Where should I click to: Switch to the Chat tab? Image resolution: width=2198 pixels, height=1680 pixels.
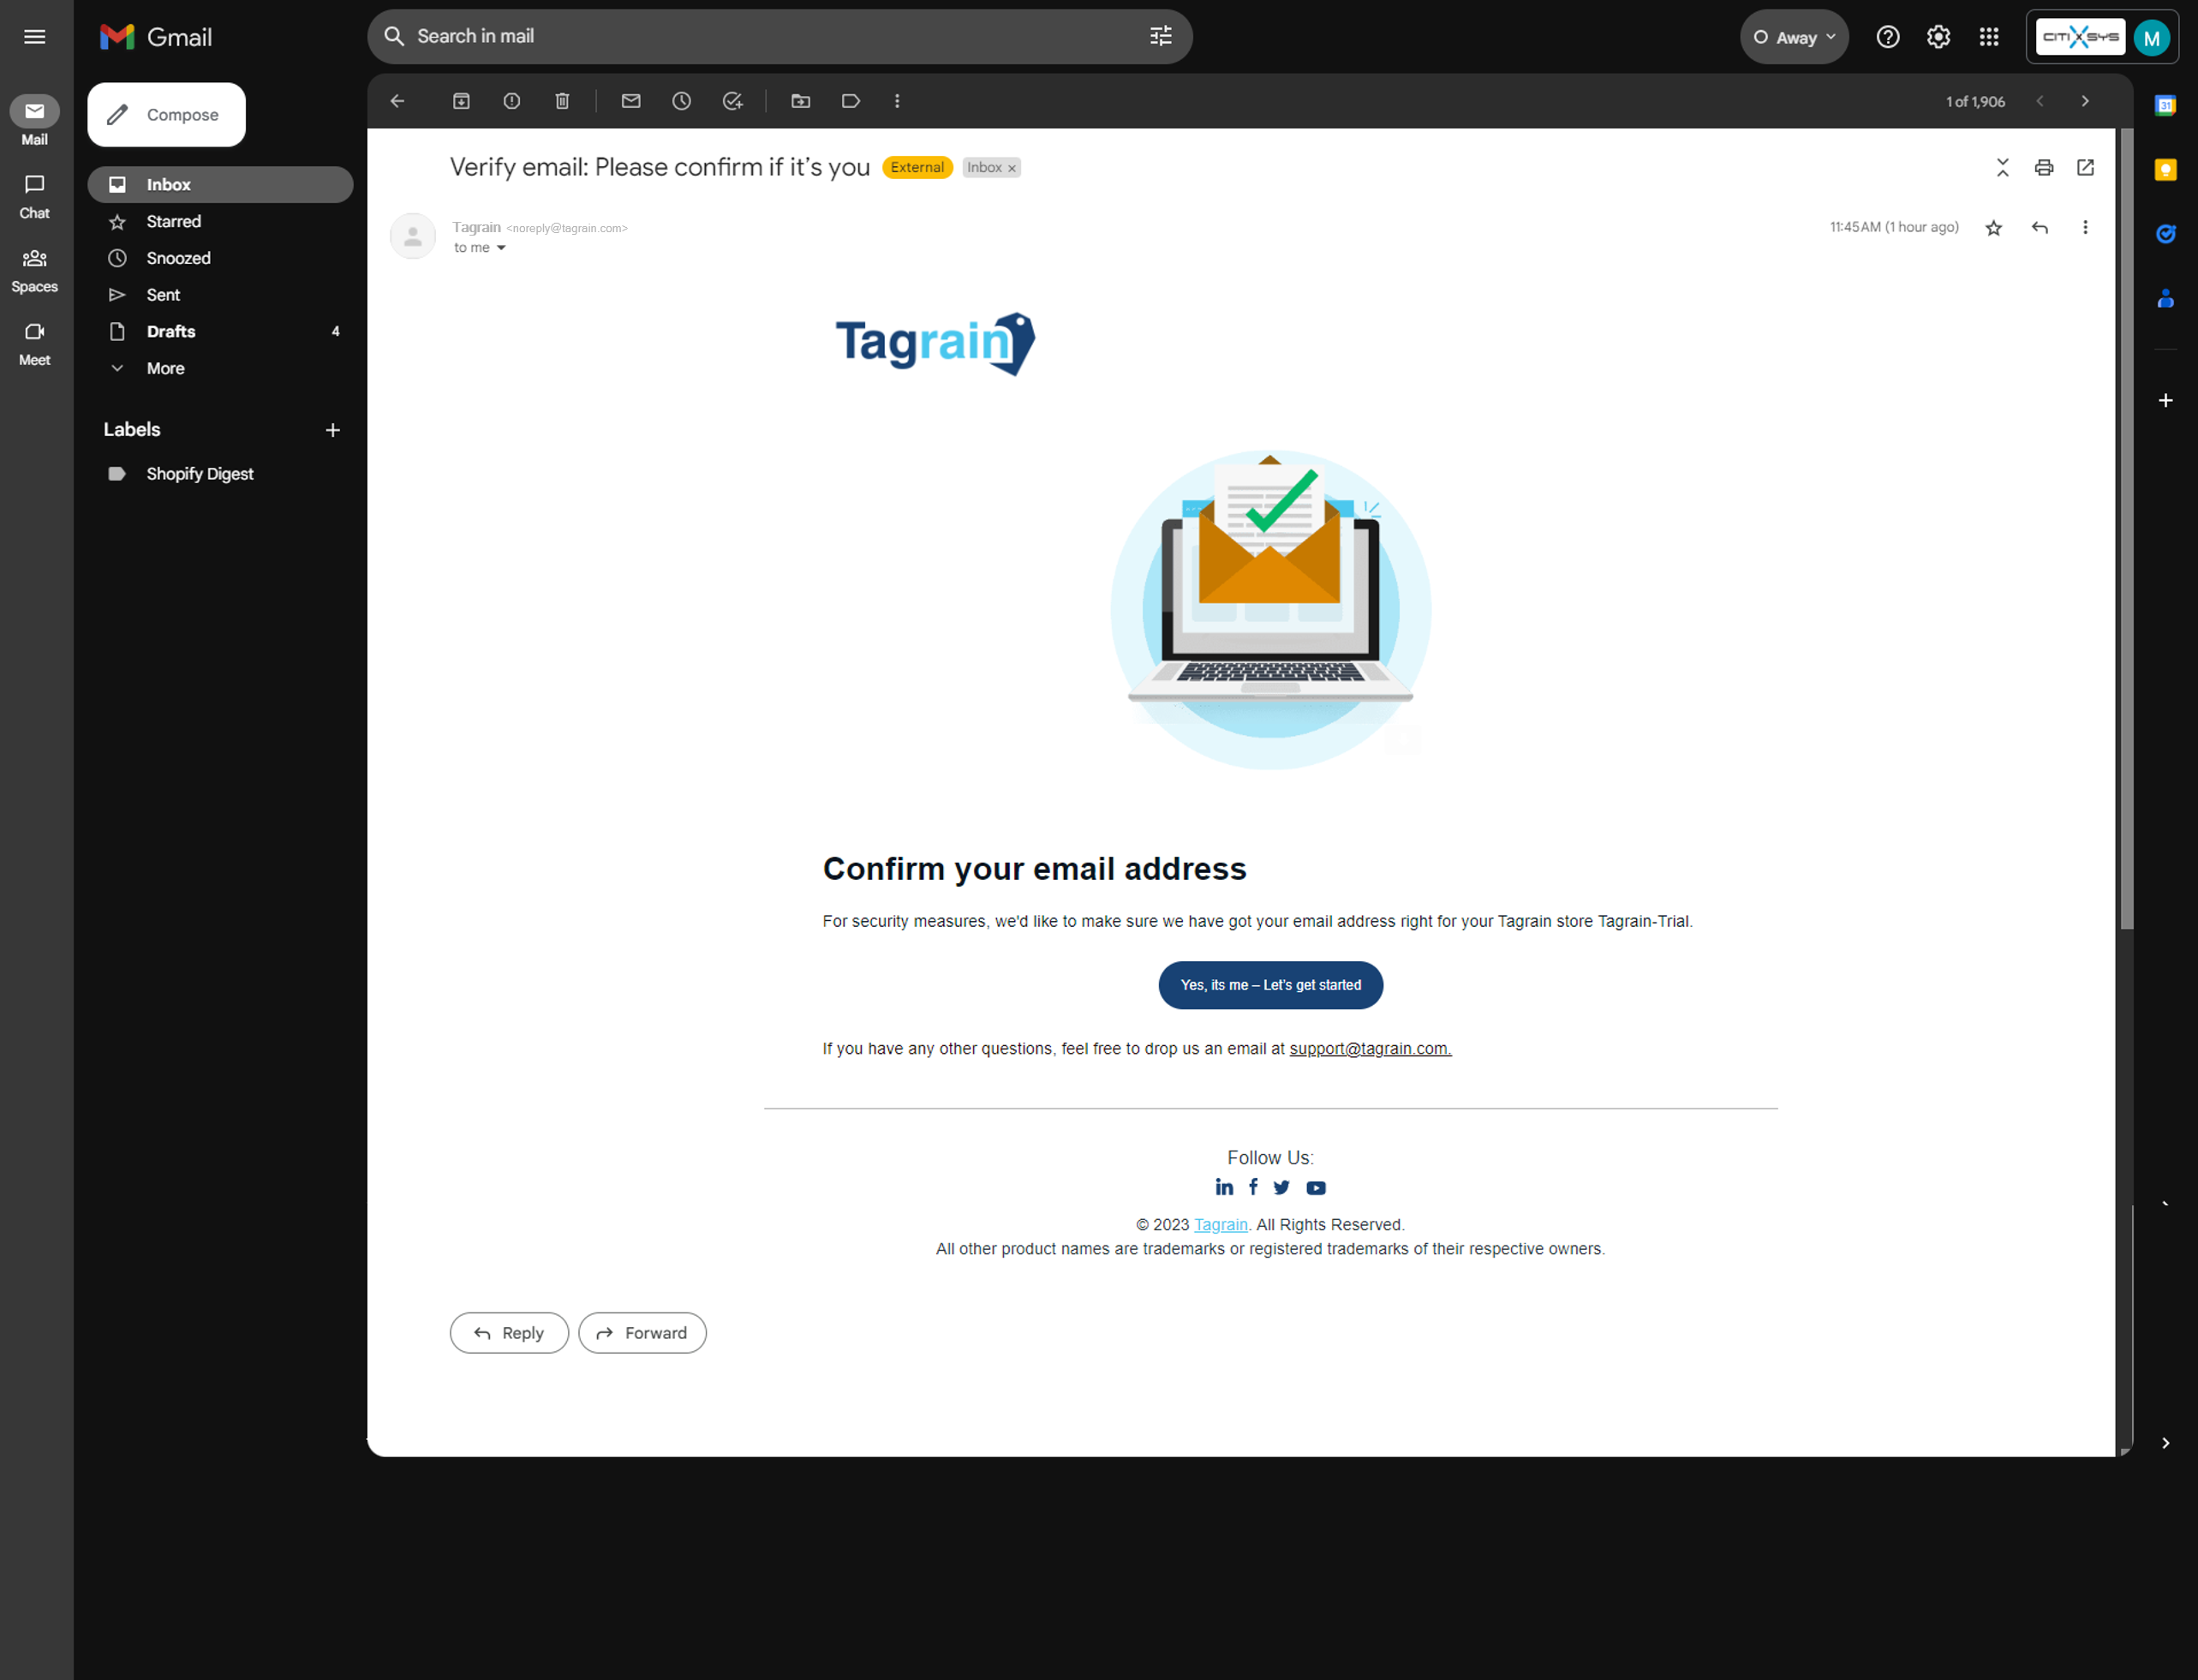[35, 196]
